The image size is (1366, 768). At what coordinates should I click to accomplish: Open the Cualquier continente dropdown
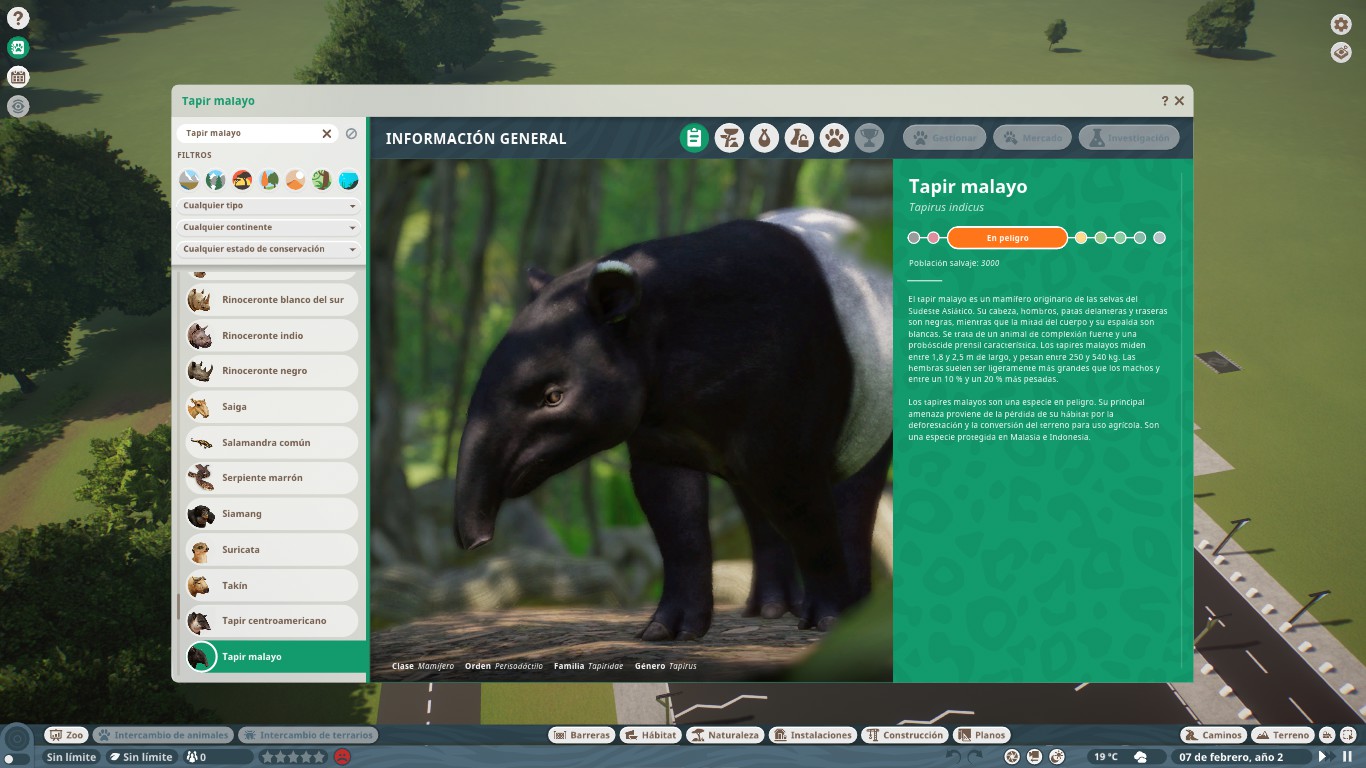[x=269, y=228]
